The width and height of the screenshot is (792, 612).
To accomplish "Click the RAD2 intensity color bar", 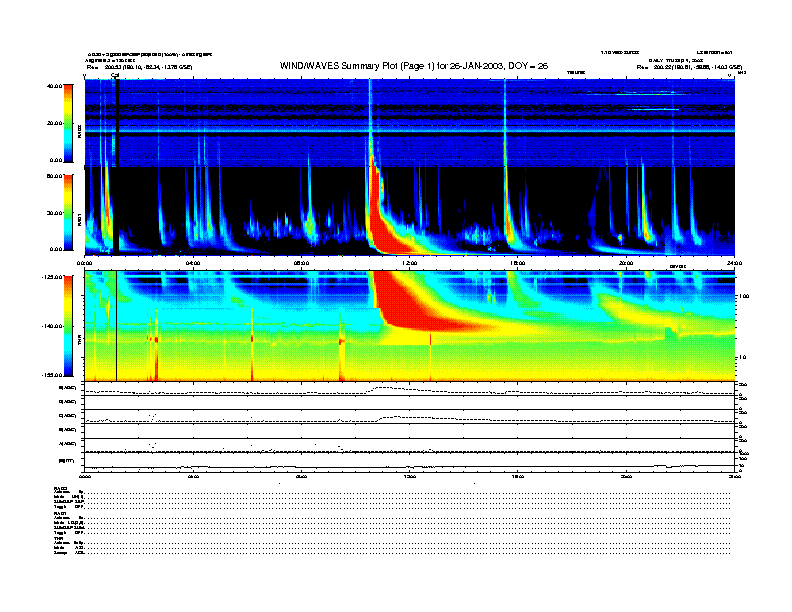I will 68,123.
